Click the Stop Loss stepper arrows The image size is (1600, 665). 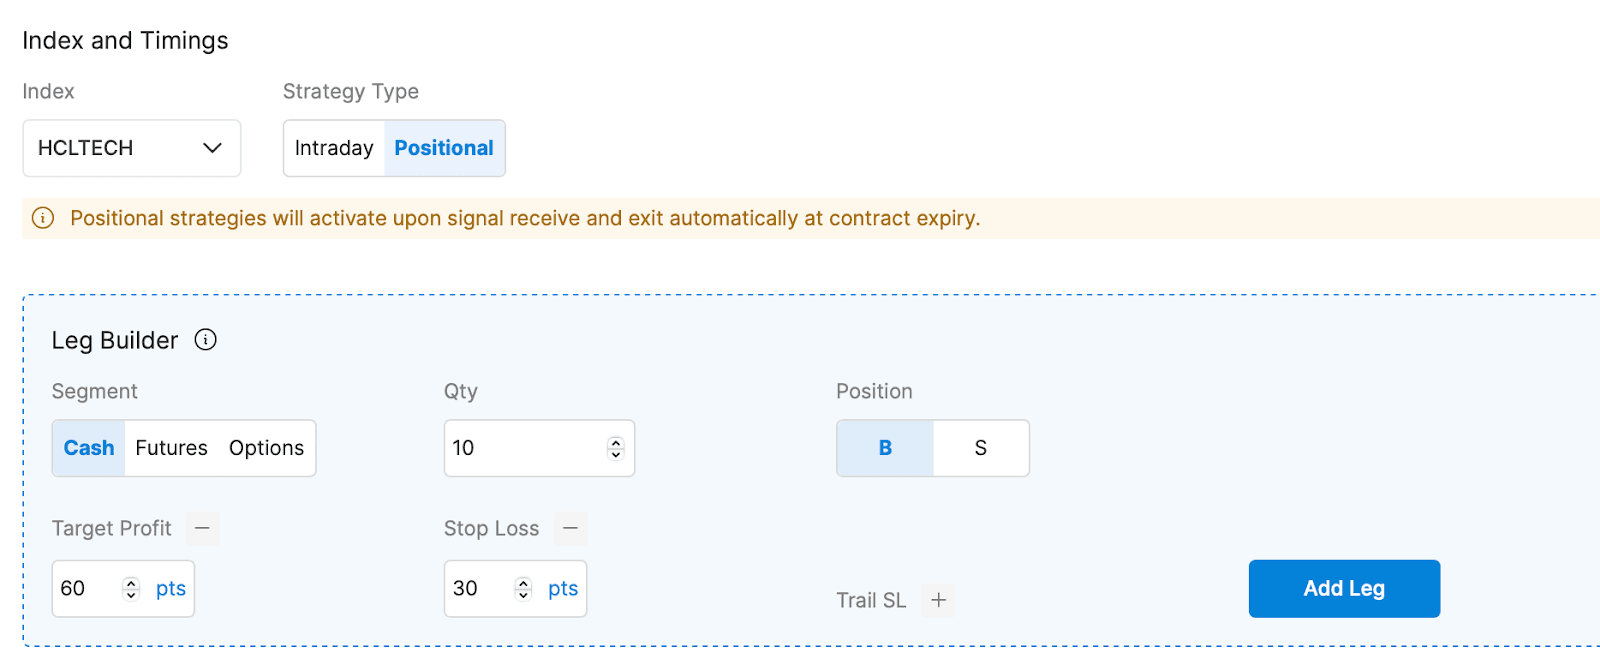pos(523,589)
